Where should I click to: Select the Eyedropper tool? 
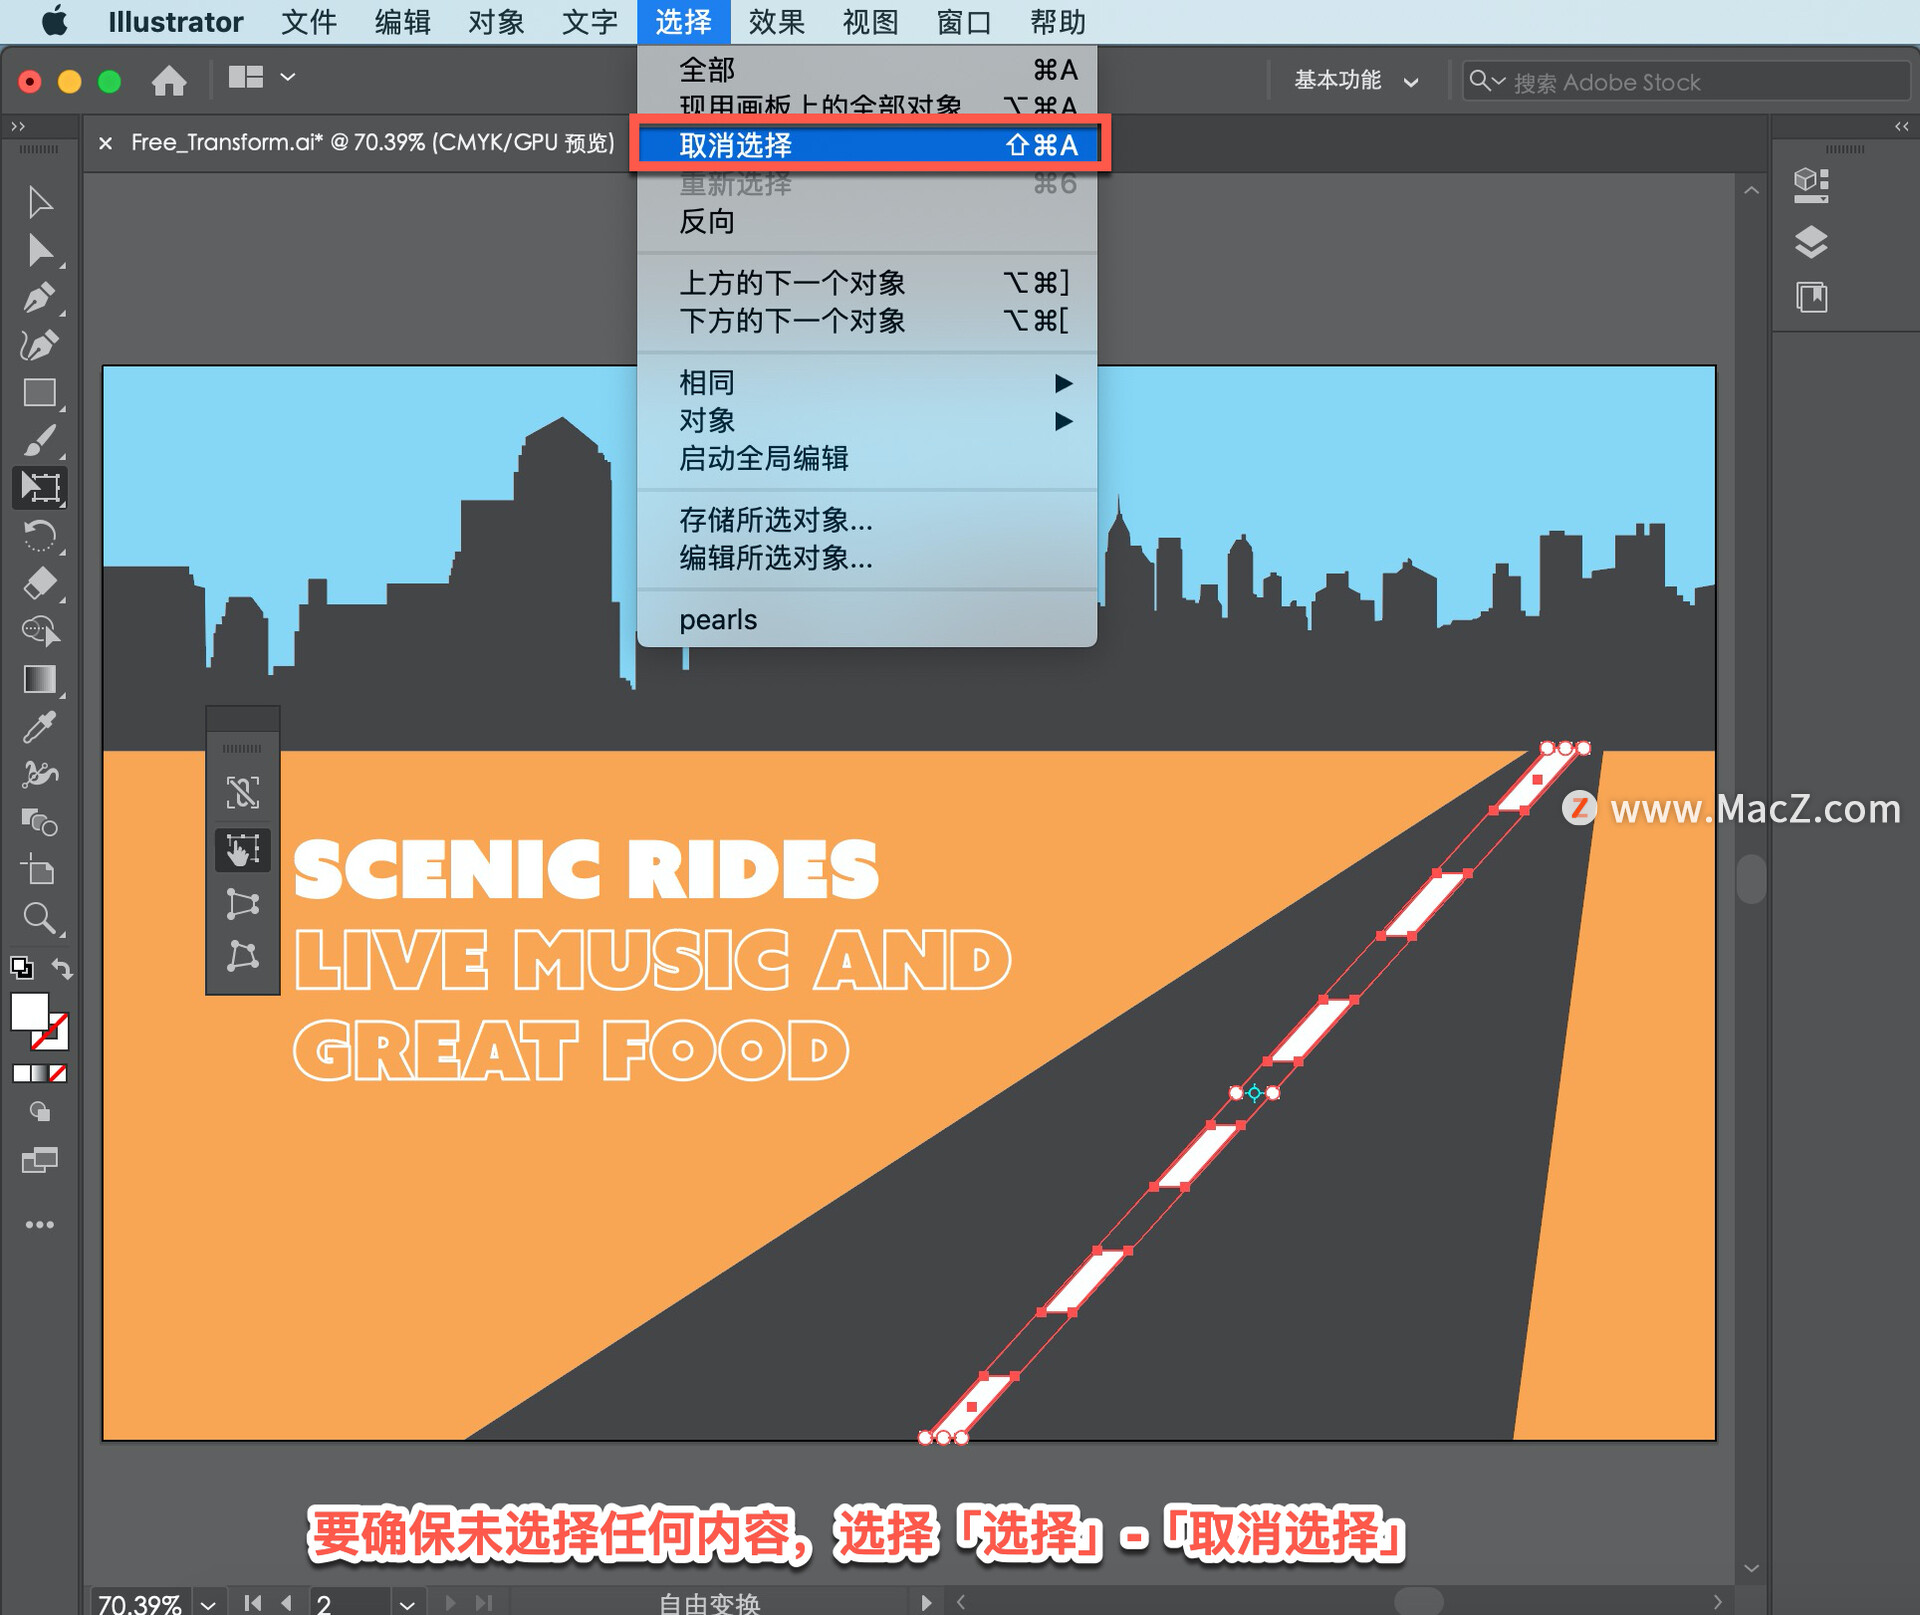click(39, 727)
